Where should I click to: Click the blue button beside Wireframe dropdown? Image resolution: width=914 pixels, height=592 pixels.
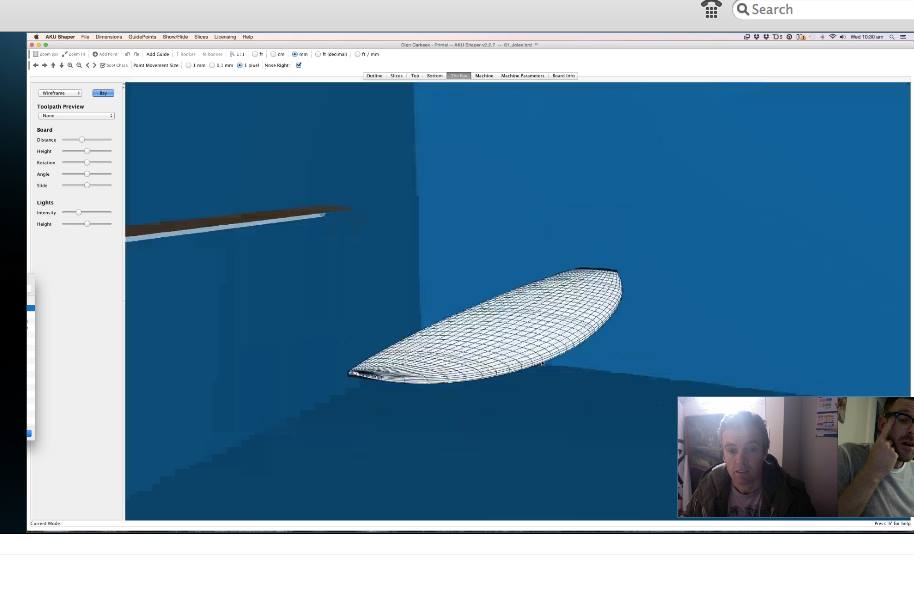(x=103, y=93)
